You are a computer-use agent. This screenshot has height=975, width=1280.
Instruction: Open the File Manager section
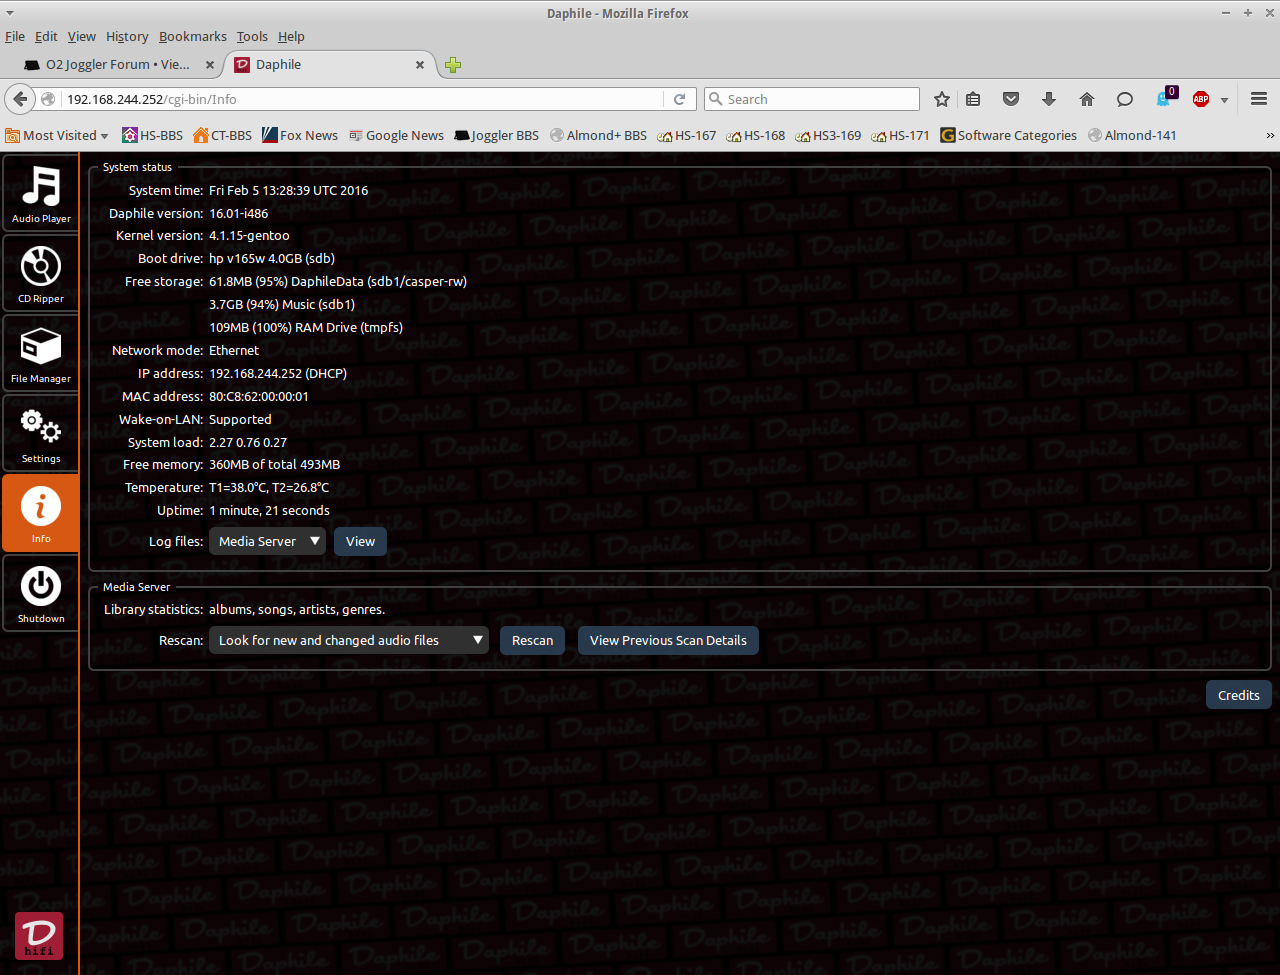(x=40, y=353)
